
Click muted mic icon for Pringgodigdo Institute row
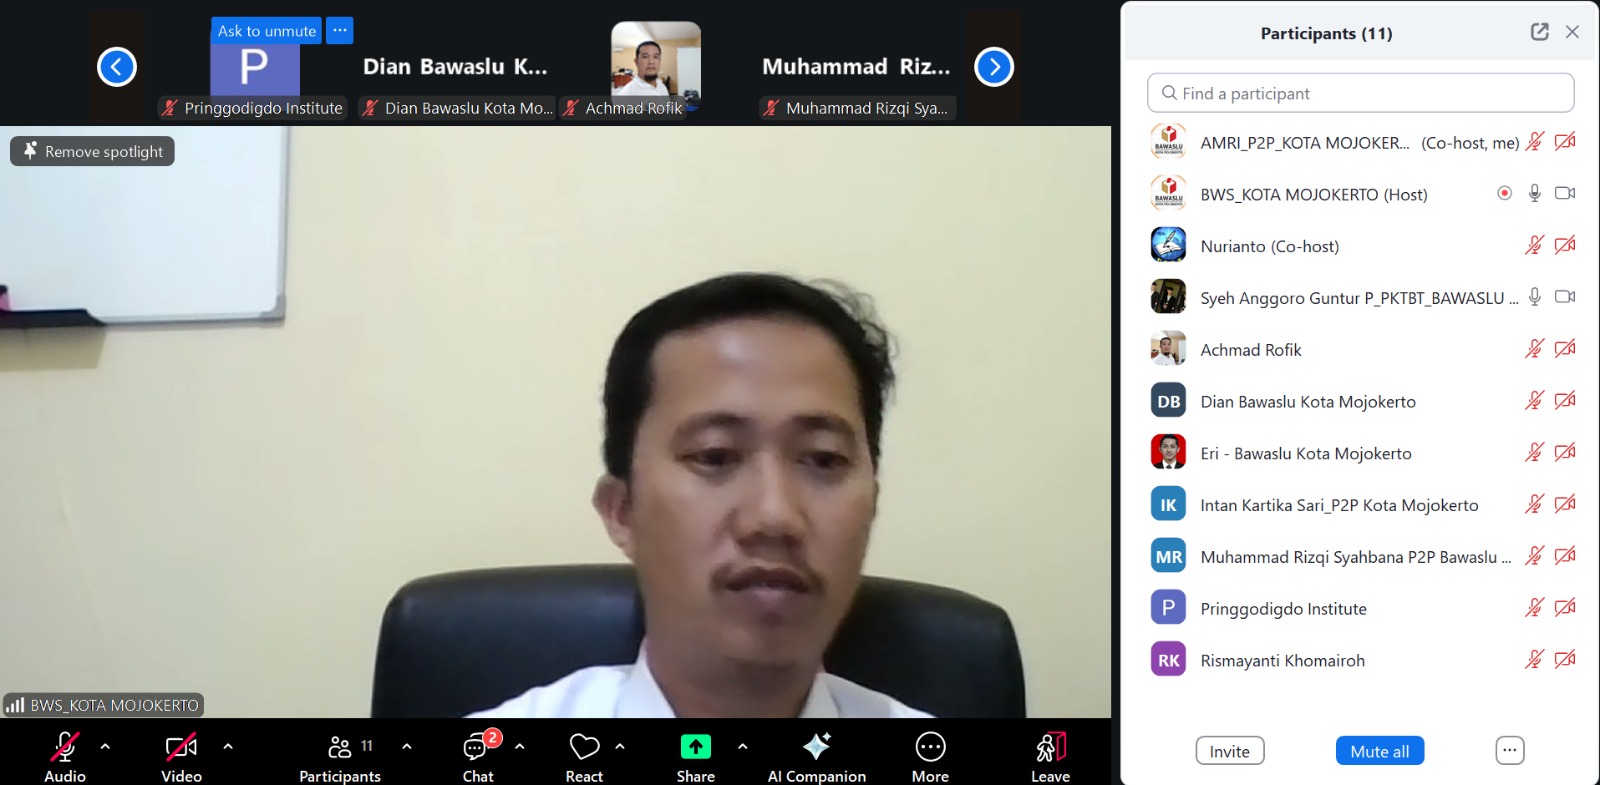point(1535,608)
